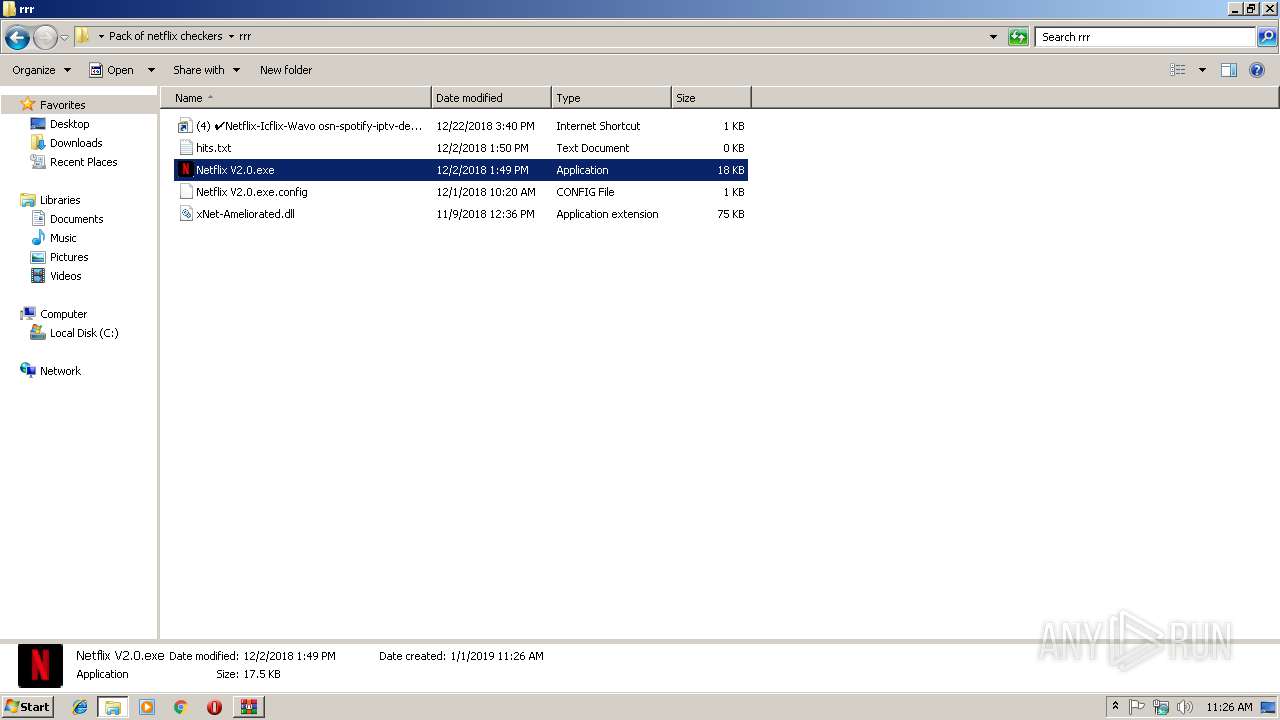The image size is (1280, 720).
Task: Sort by Type column header
Action: [x=611, y=98]
